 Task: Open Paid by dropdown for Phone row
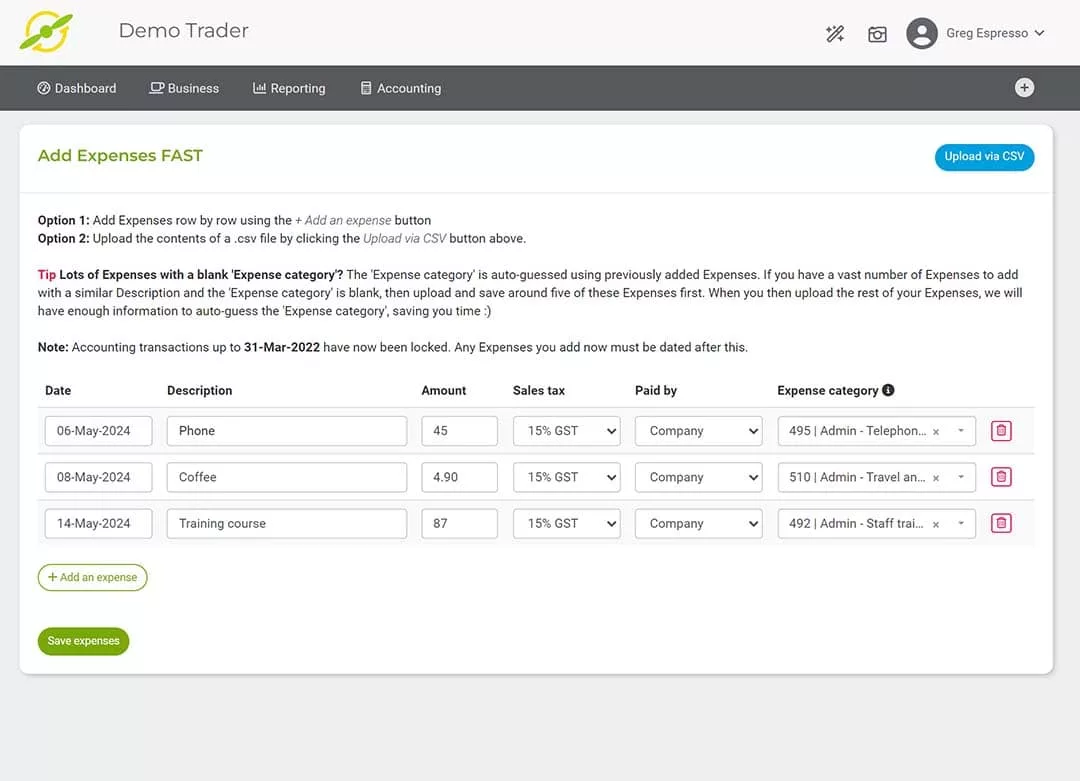pos(698,431)
